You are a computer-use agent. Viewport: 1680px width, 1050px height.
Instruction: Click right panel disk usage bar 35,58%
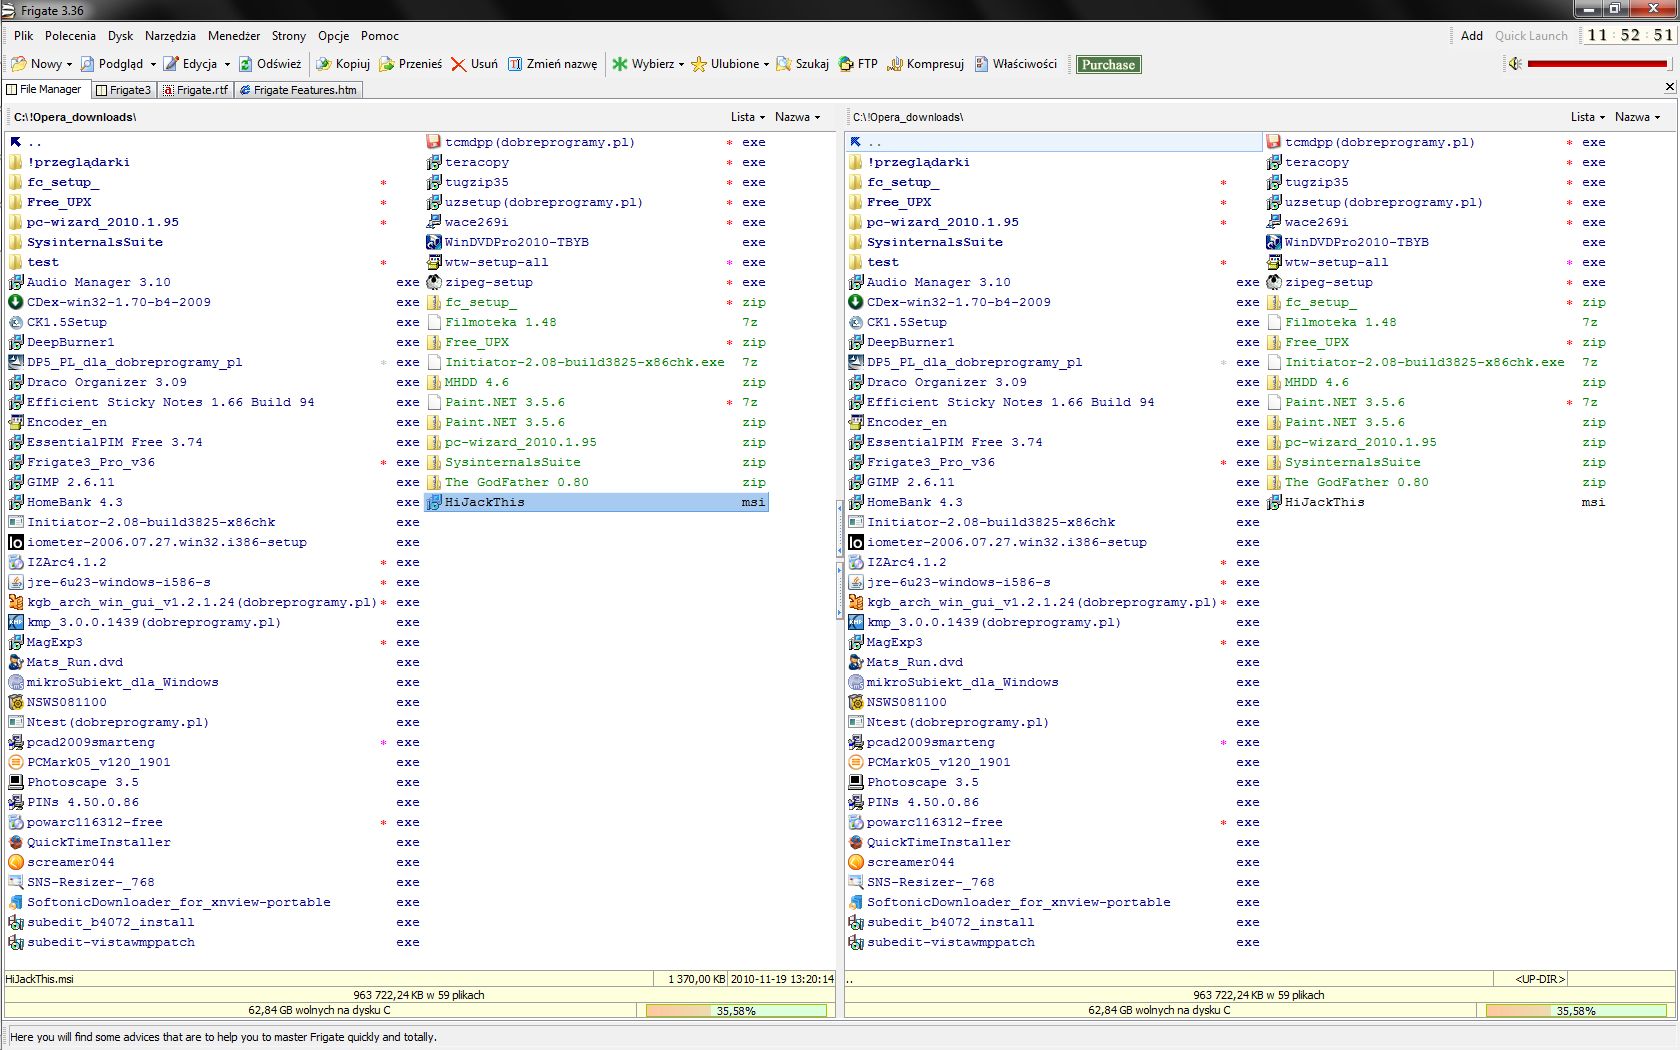pyautogui.click(x=1576, y=1011)
